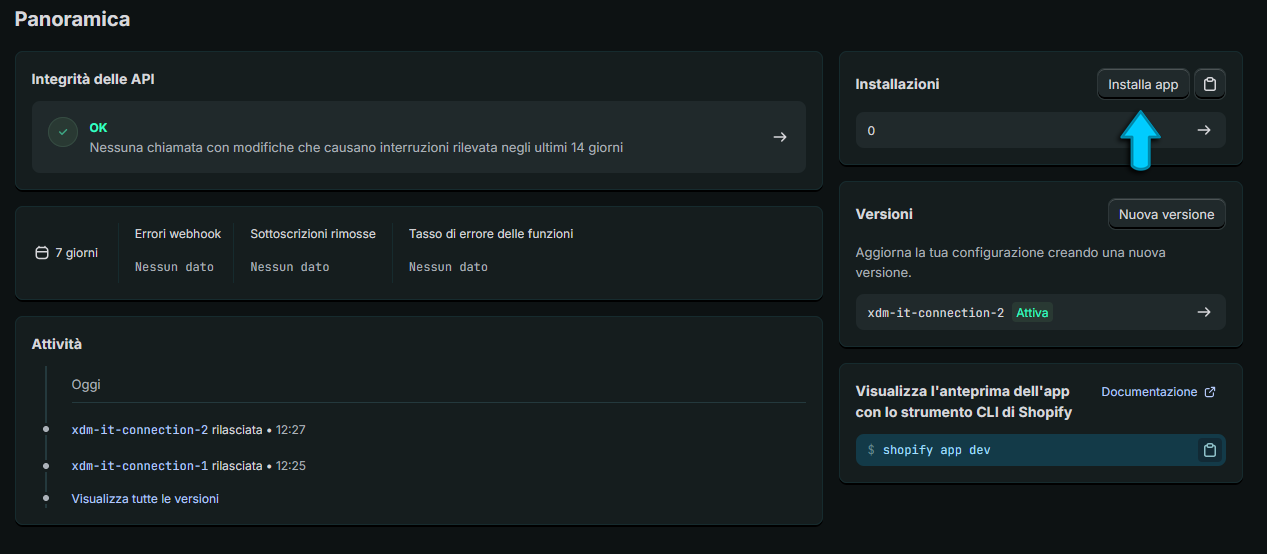Open the Documentazione link
This screenshot has height=554, width=1267.
[1149, 392]
